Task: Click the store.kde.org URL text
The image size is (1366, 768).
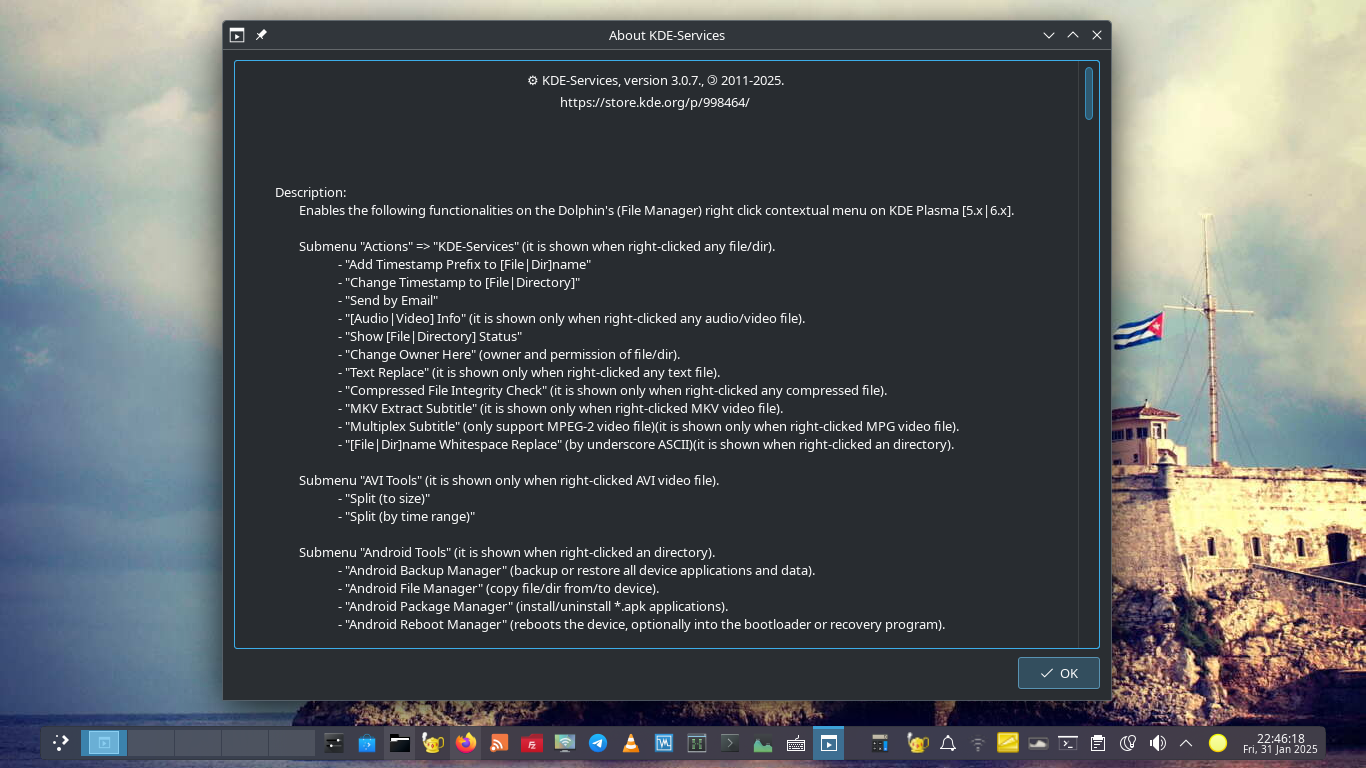Action: coord(654,102)
